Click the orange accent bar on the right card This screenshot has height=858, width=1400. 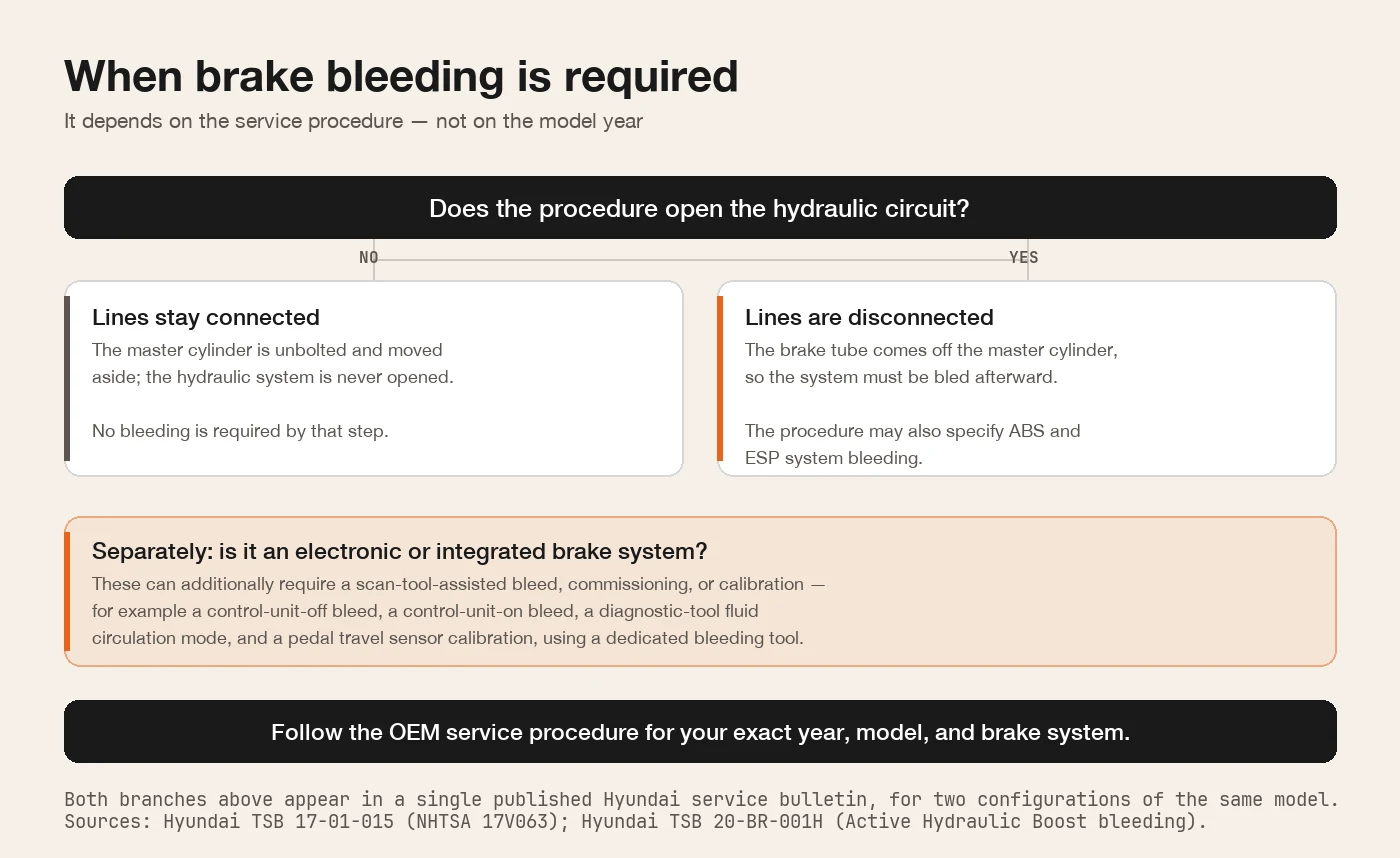[720, 378]
